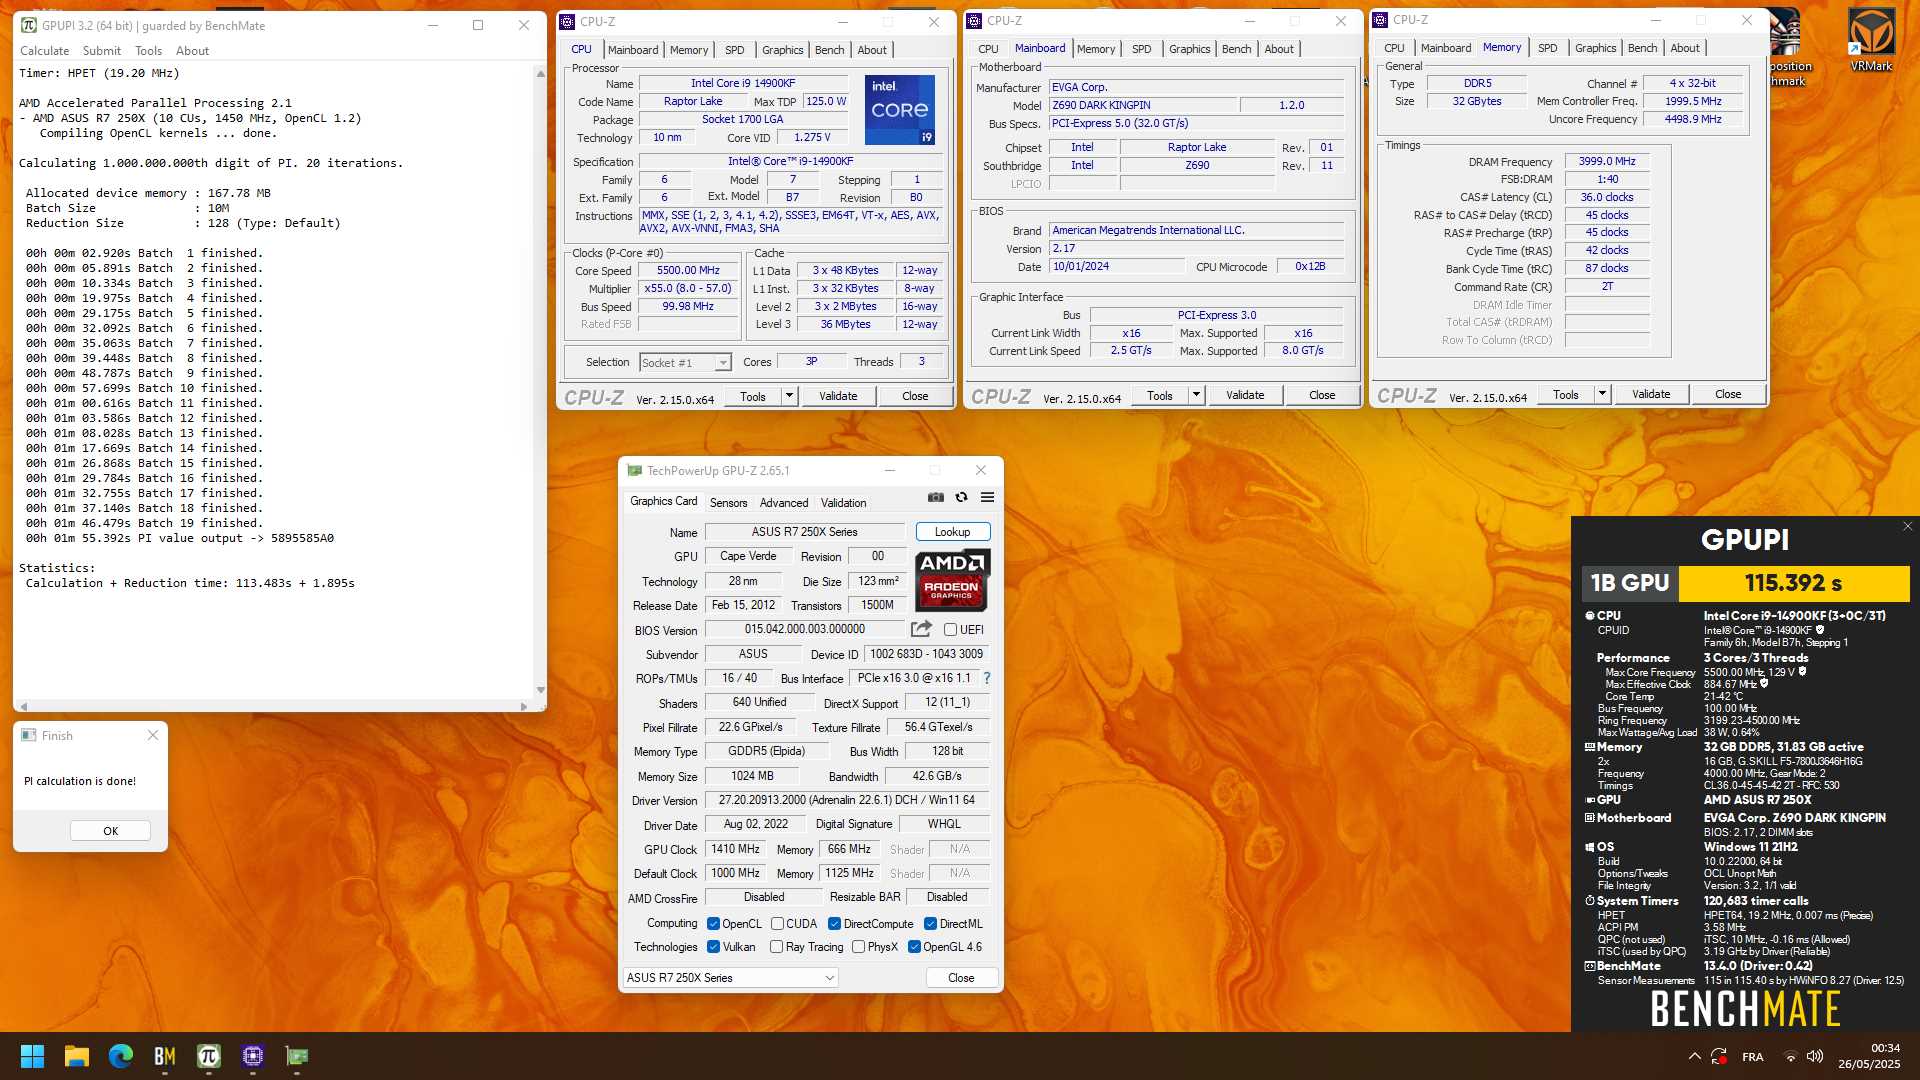Switch to Advanced tab in GPU-Z
Screen dimensions: 1920x1080
click(x=784, y=503)
